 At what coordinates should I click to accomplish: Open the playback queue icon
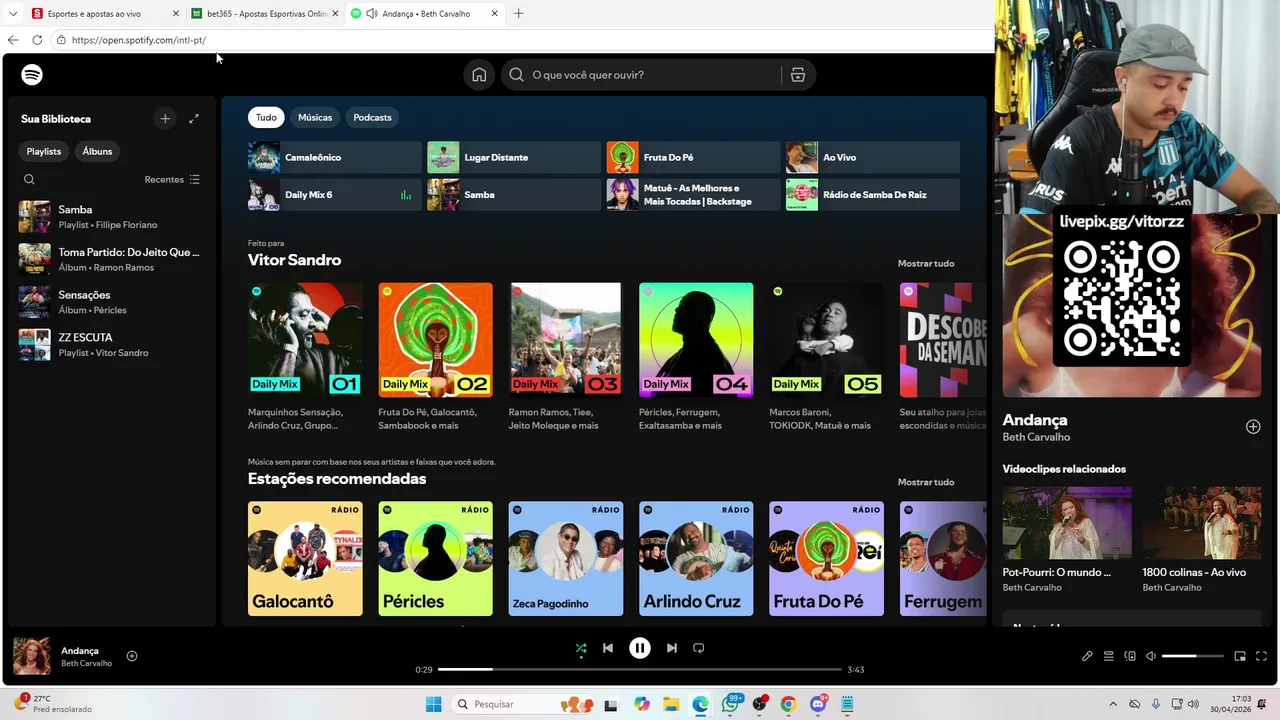1108,656
